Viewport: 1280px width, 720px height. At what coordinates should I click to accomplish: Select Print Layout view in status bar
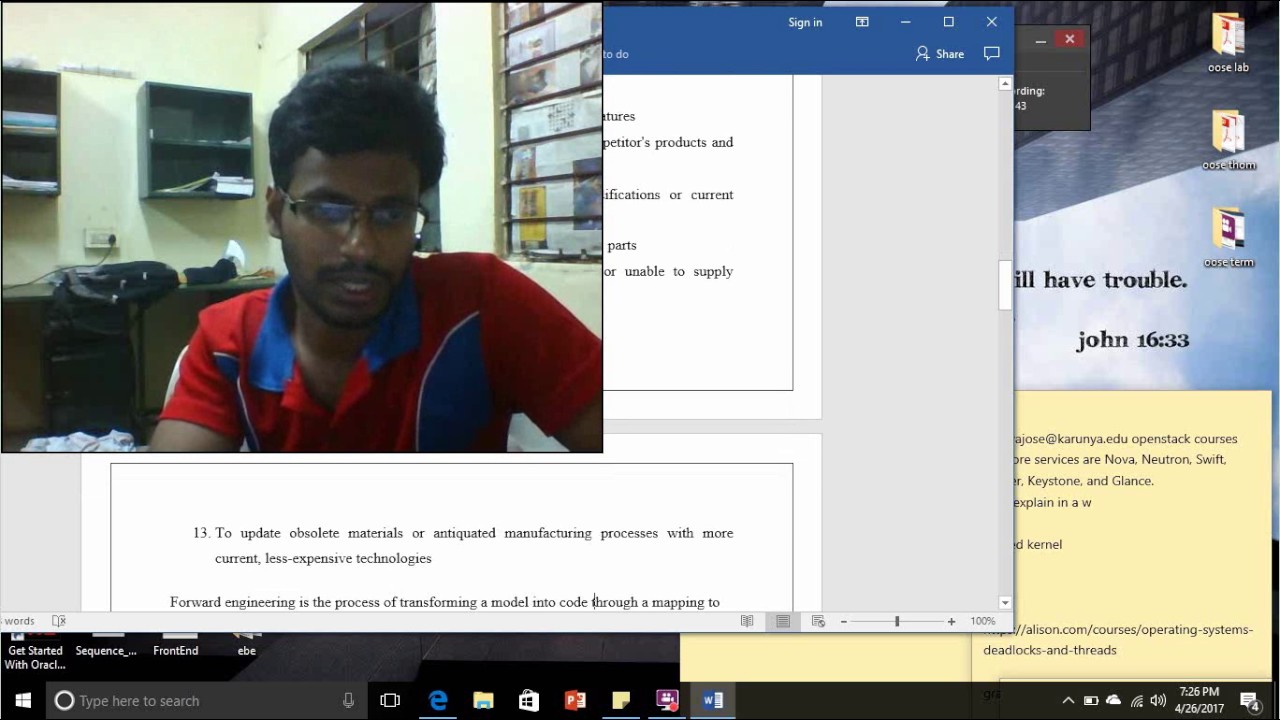pyautogui.click(x=783, y=621)
